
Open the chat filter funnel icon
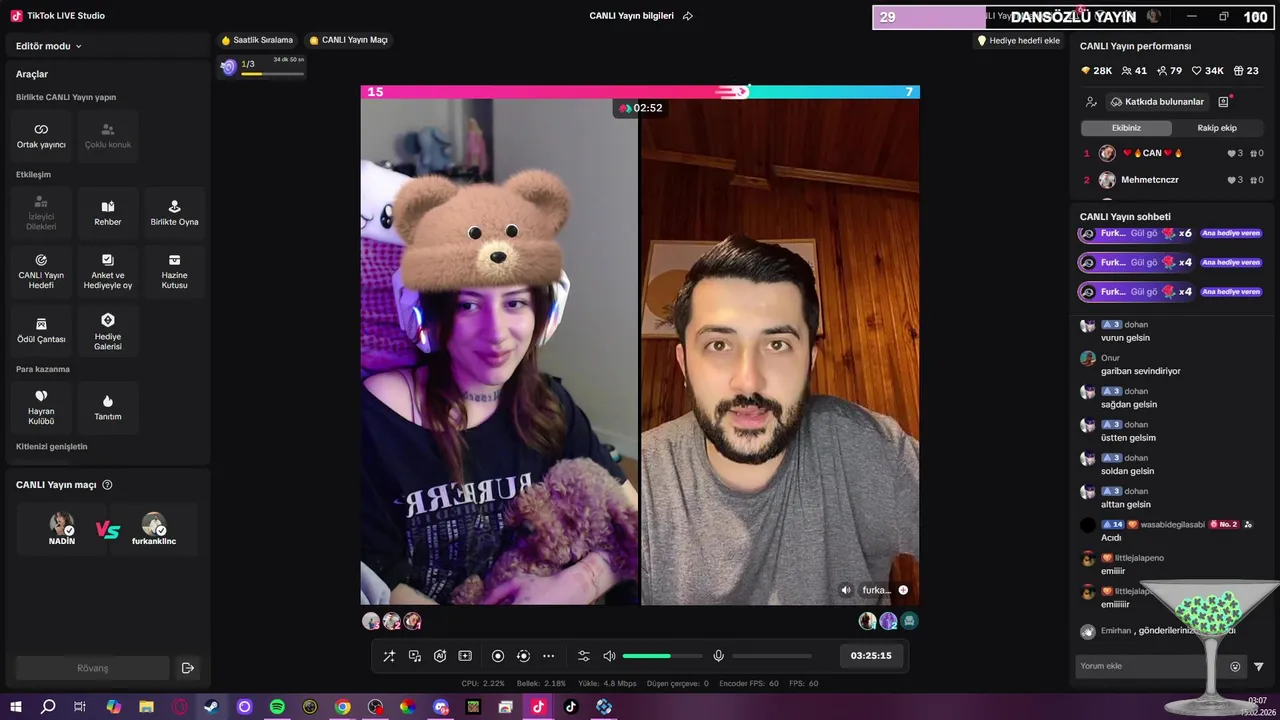(1259, 667)
